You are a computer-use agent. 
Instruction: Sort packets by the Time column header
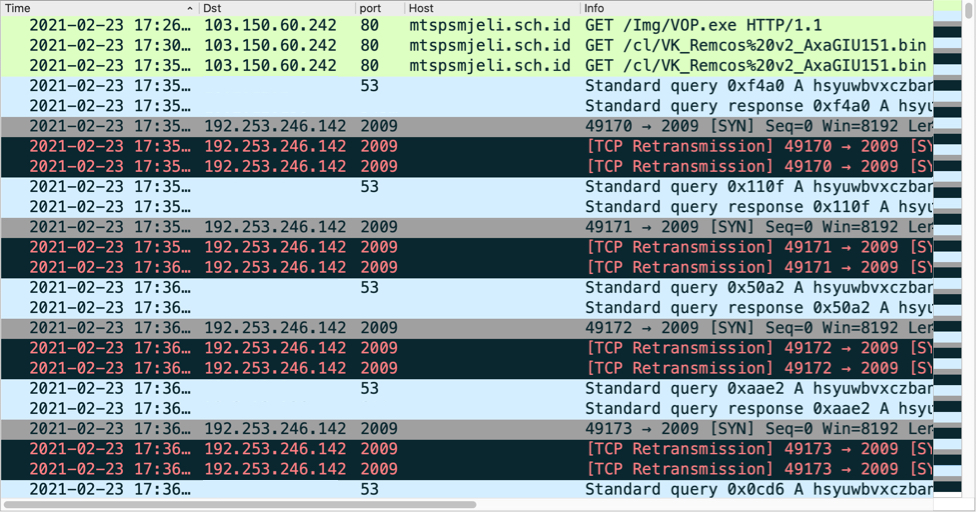click(100, 8)
